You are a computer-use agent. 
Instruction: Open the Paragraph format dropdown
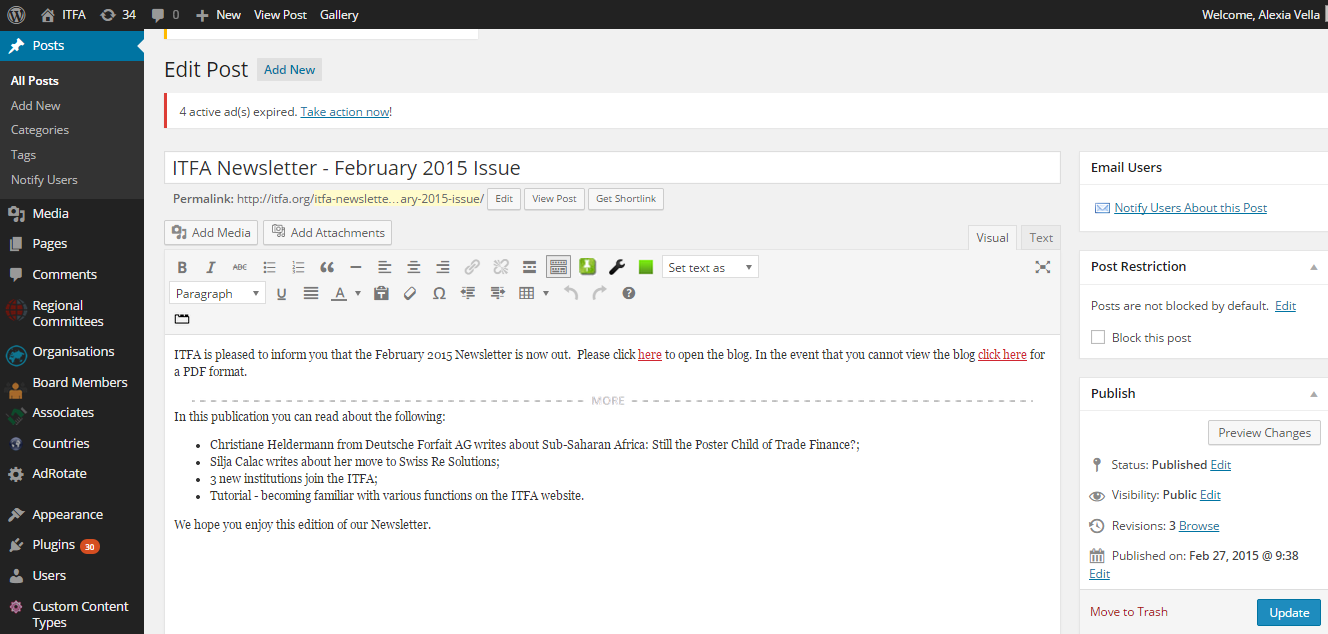pyautogui.click(x=217, y=293)
